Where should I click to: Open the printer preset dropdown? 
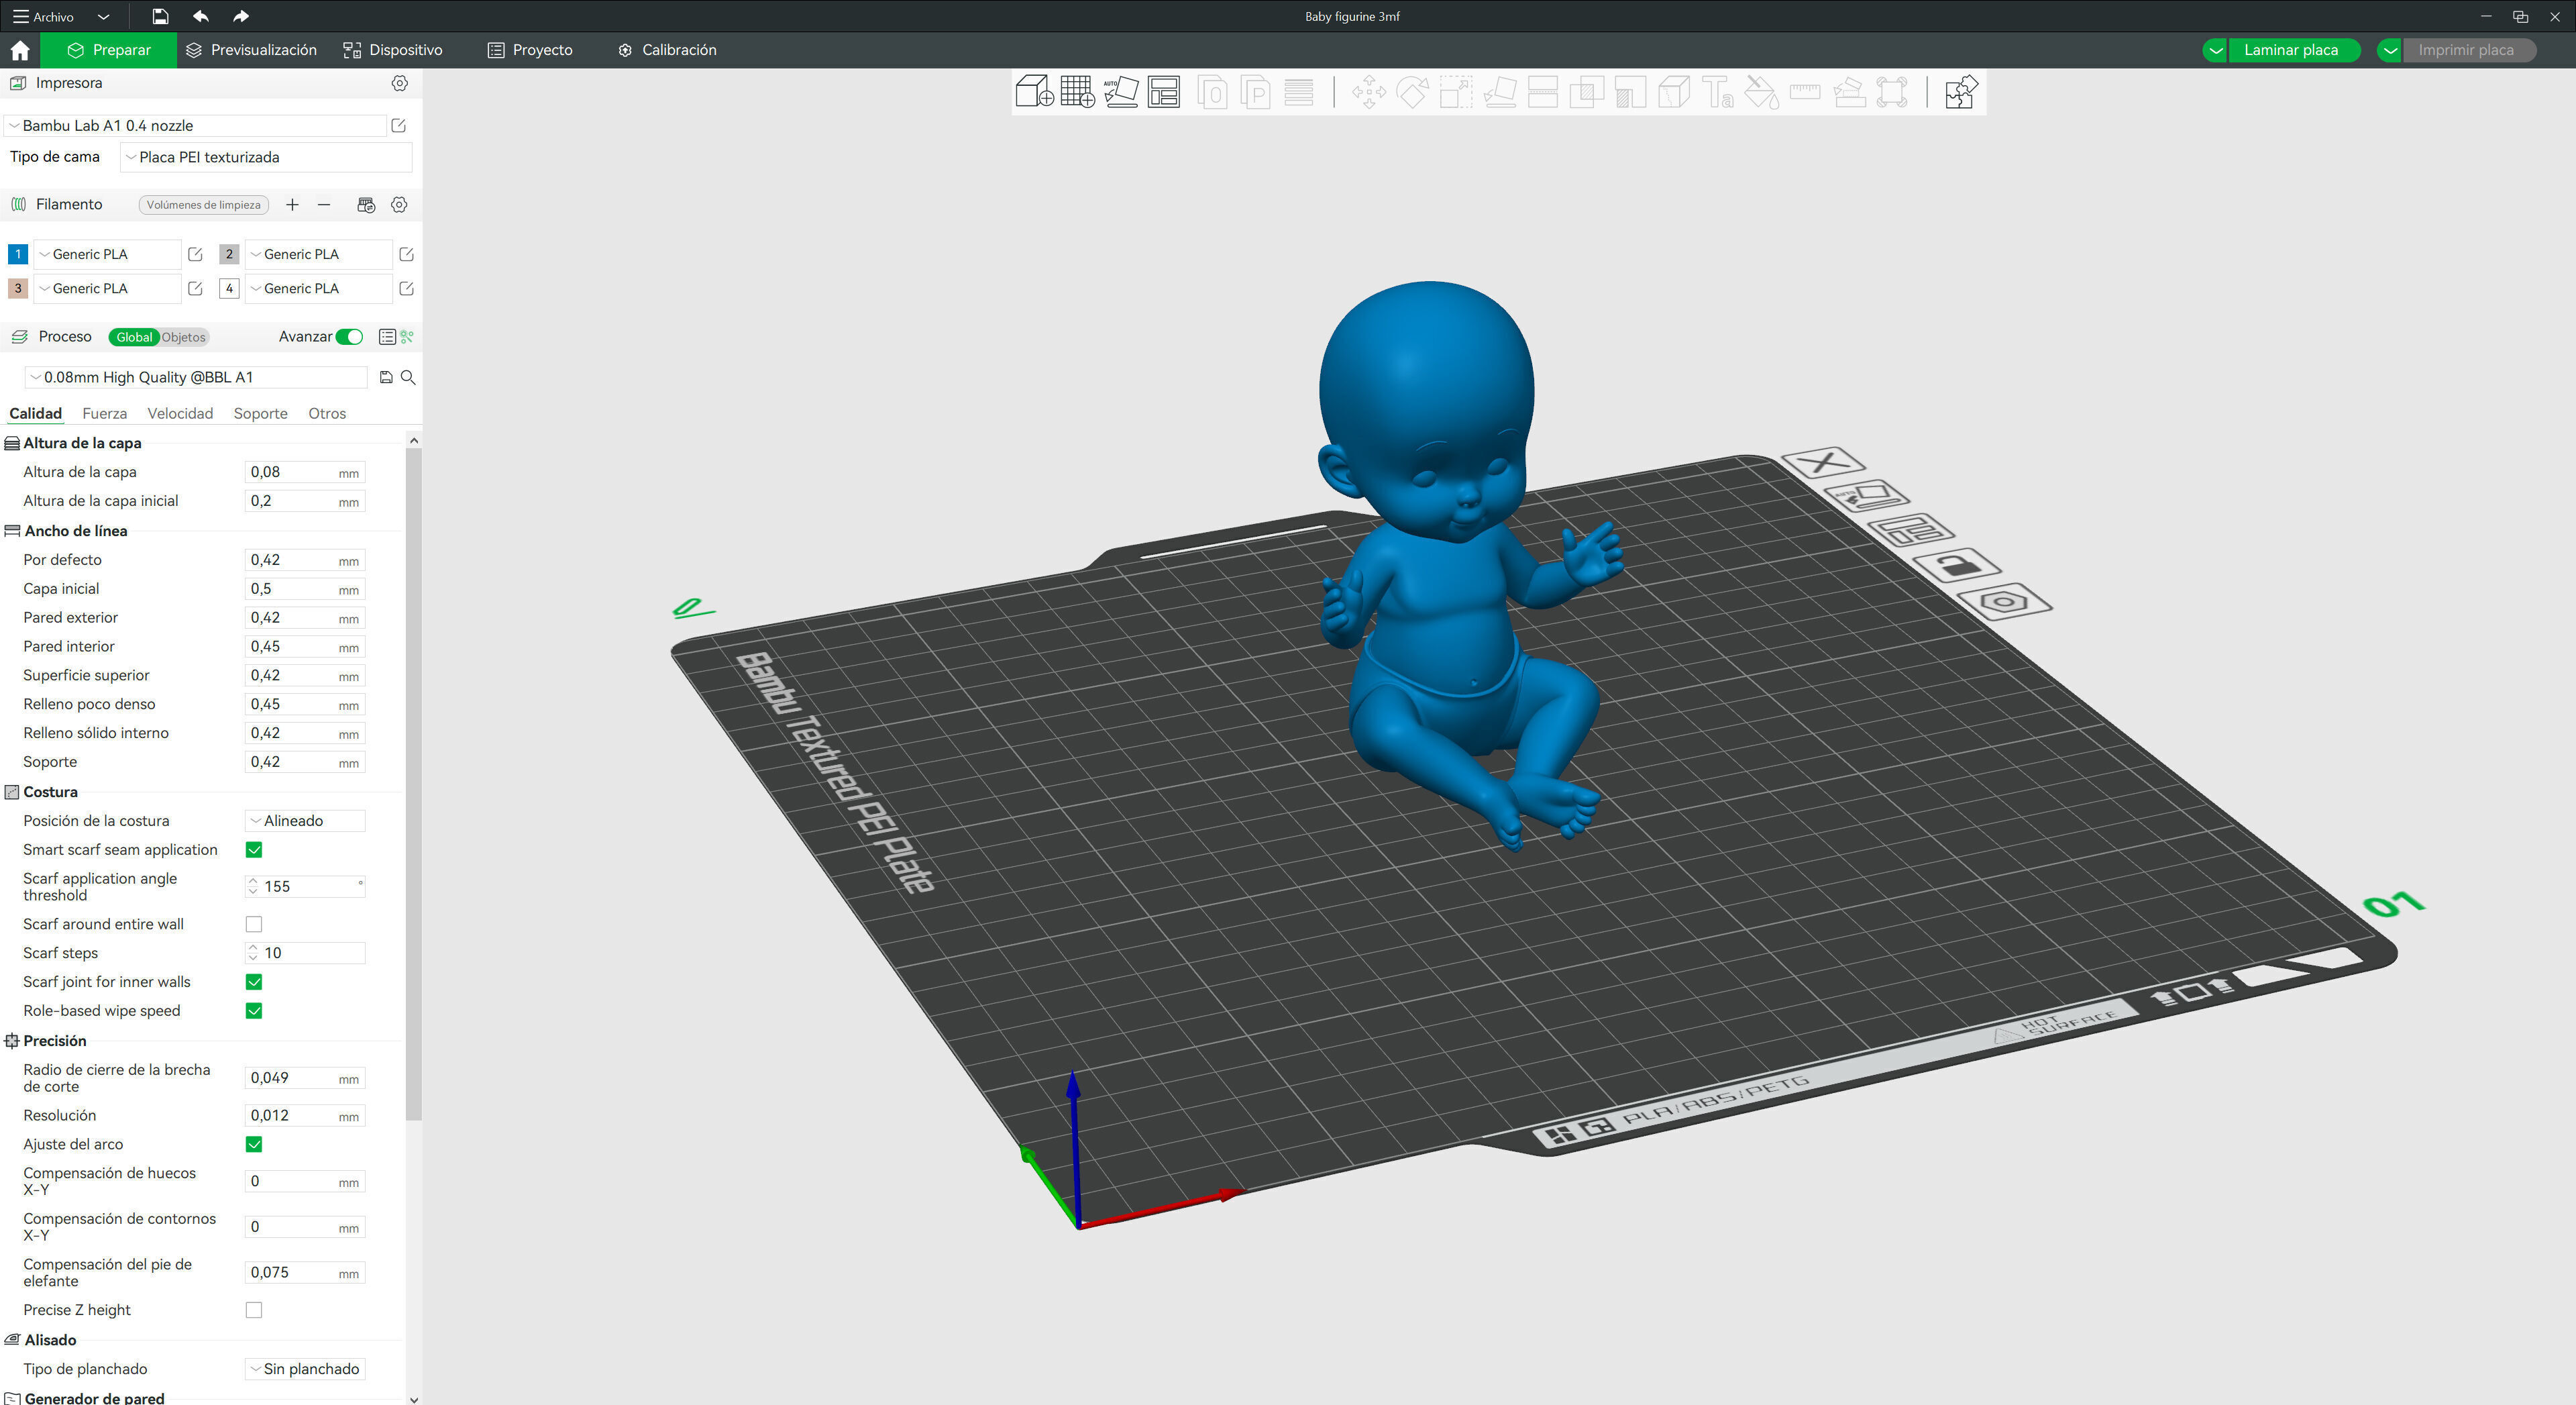(x=196, y=125)
